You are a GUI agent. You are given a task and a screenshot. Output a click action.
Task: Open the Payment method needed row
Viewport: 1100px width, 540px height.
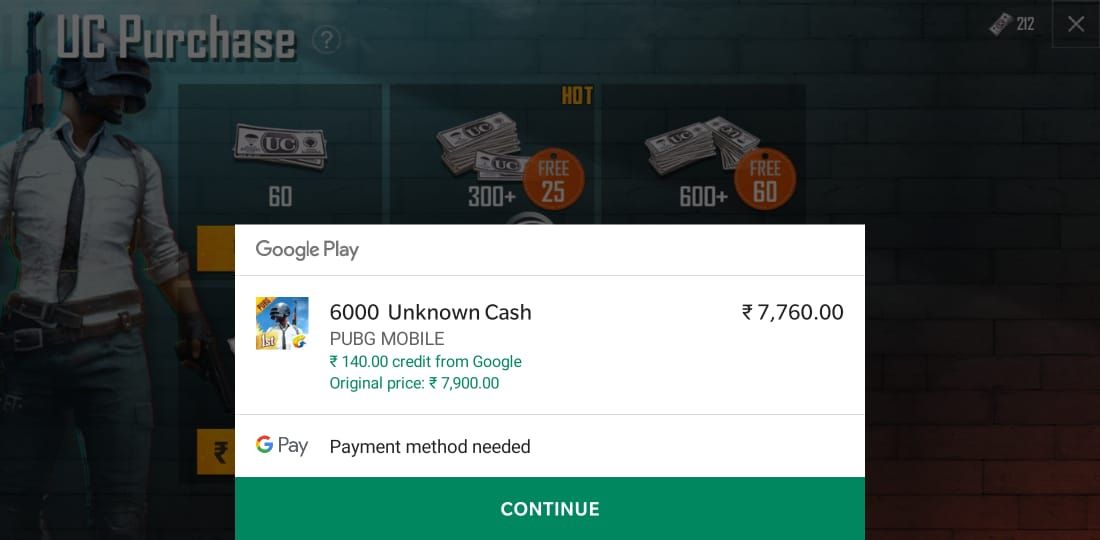pyautogui.click(x=549, y=446)
